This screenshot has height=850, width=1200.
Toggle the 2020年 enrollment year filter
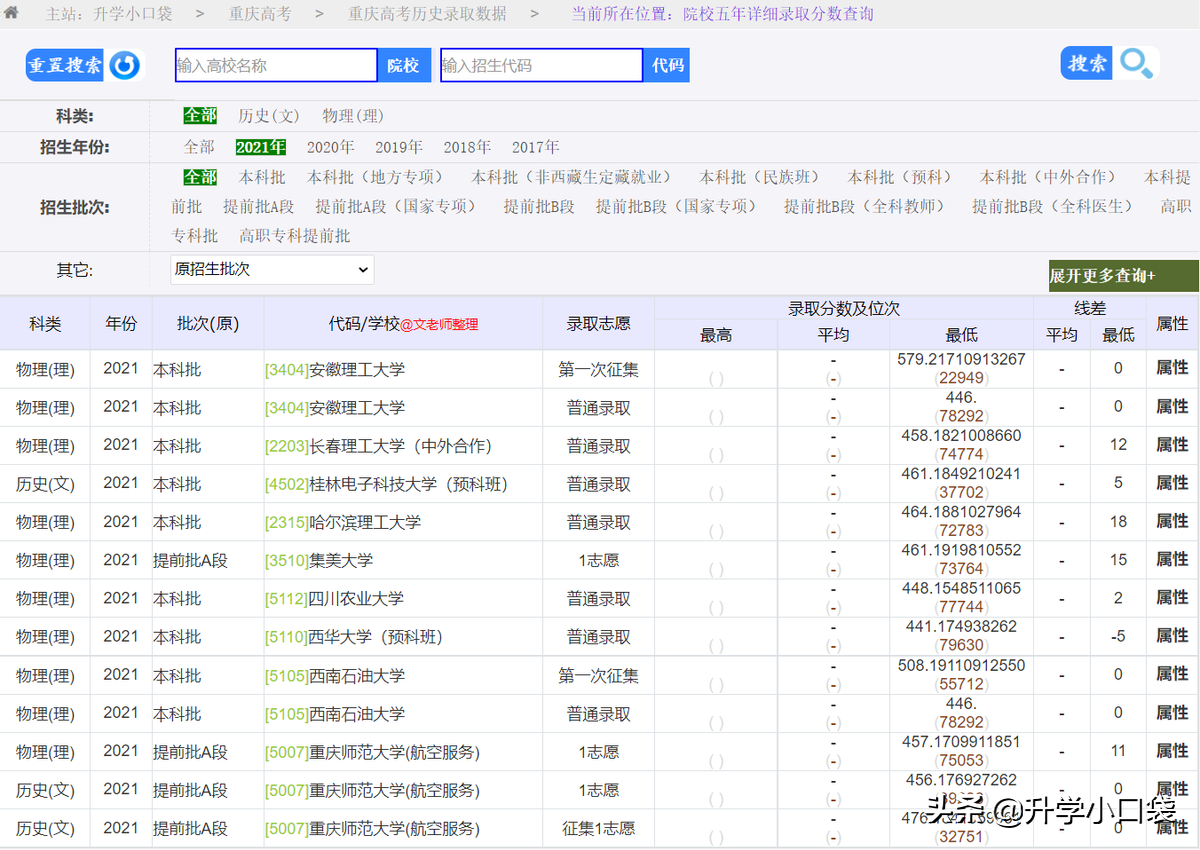point(330,146)
